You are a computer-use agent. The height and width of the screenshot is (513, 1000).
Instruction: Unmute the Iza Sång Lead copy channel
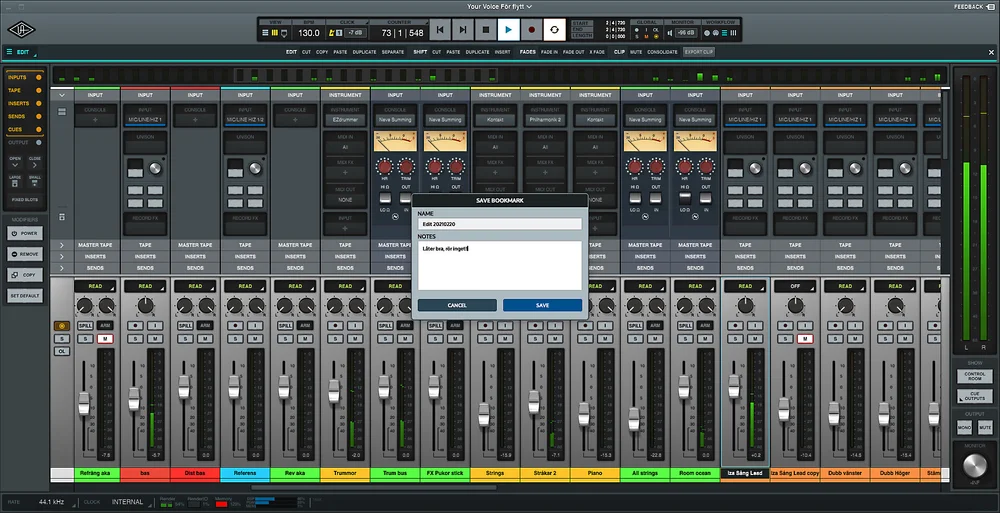pyautogui.click(x=805, y=339)
